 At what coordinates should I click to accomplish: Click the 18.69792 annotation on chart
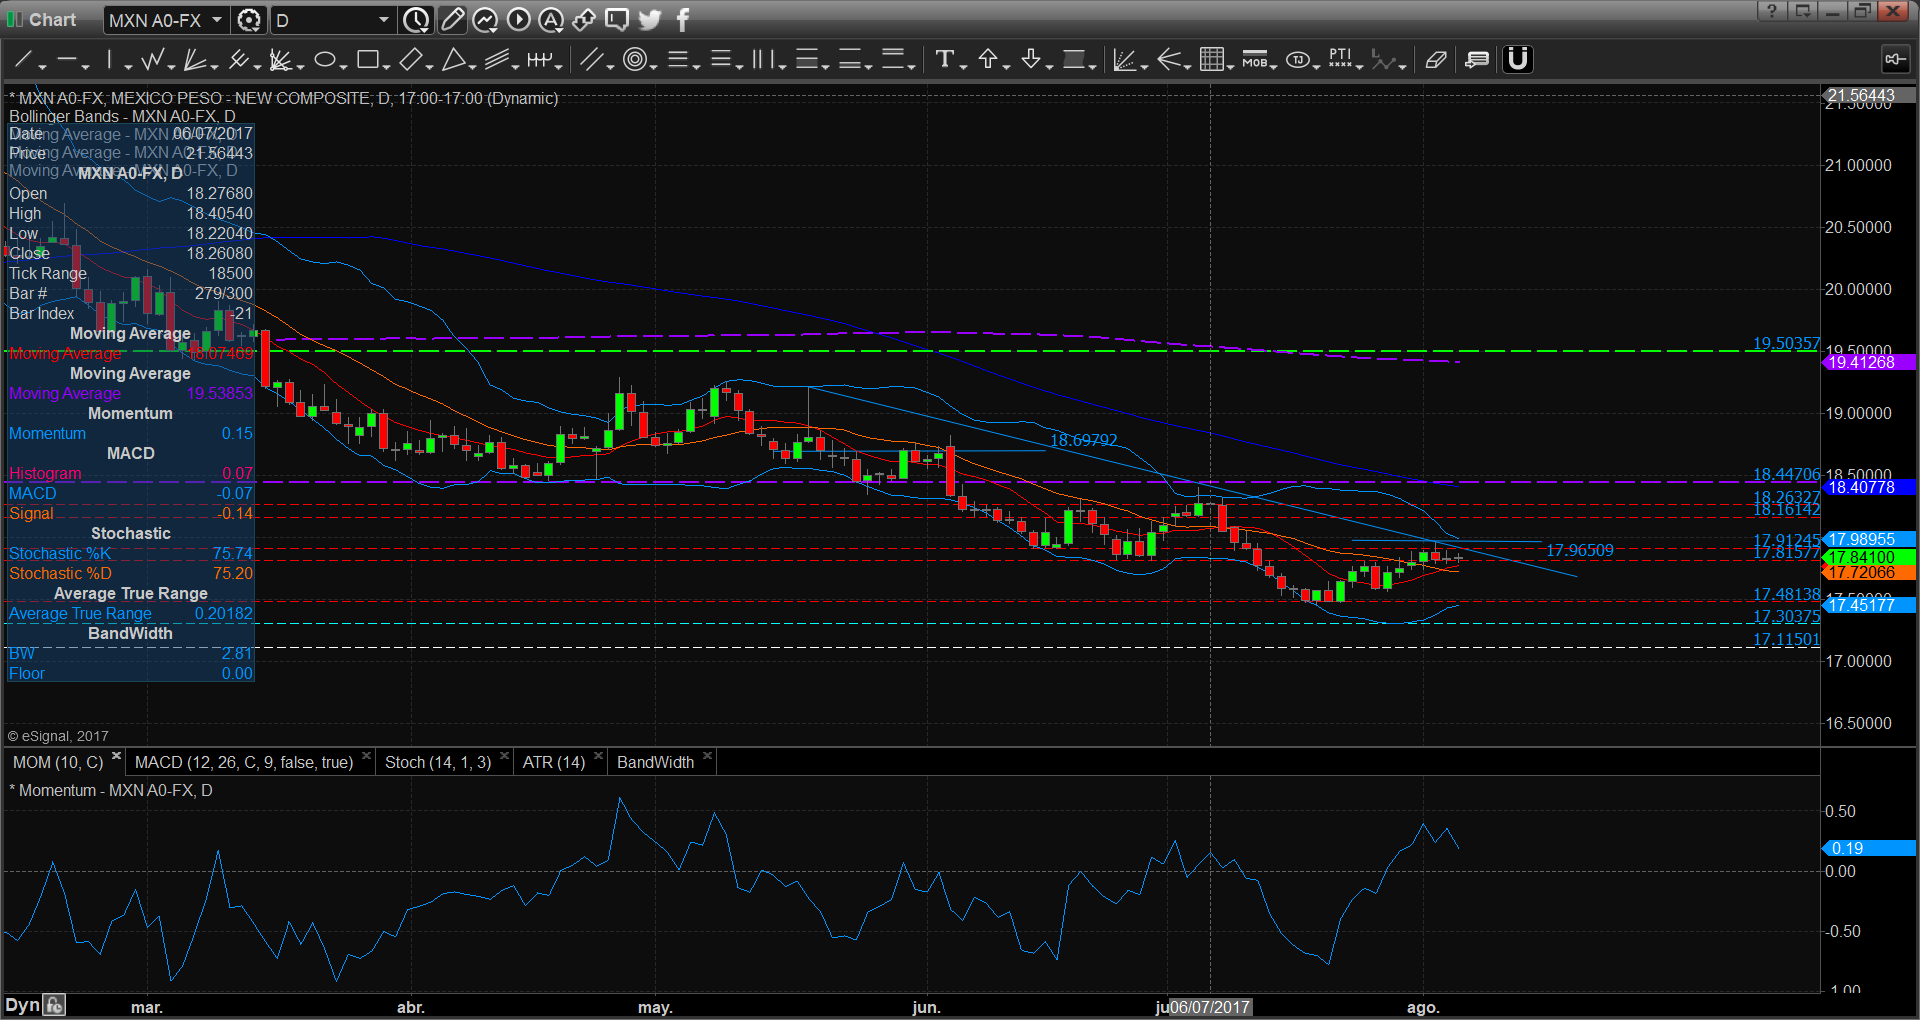[1084, 440]
